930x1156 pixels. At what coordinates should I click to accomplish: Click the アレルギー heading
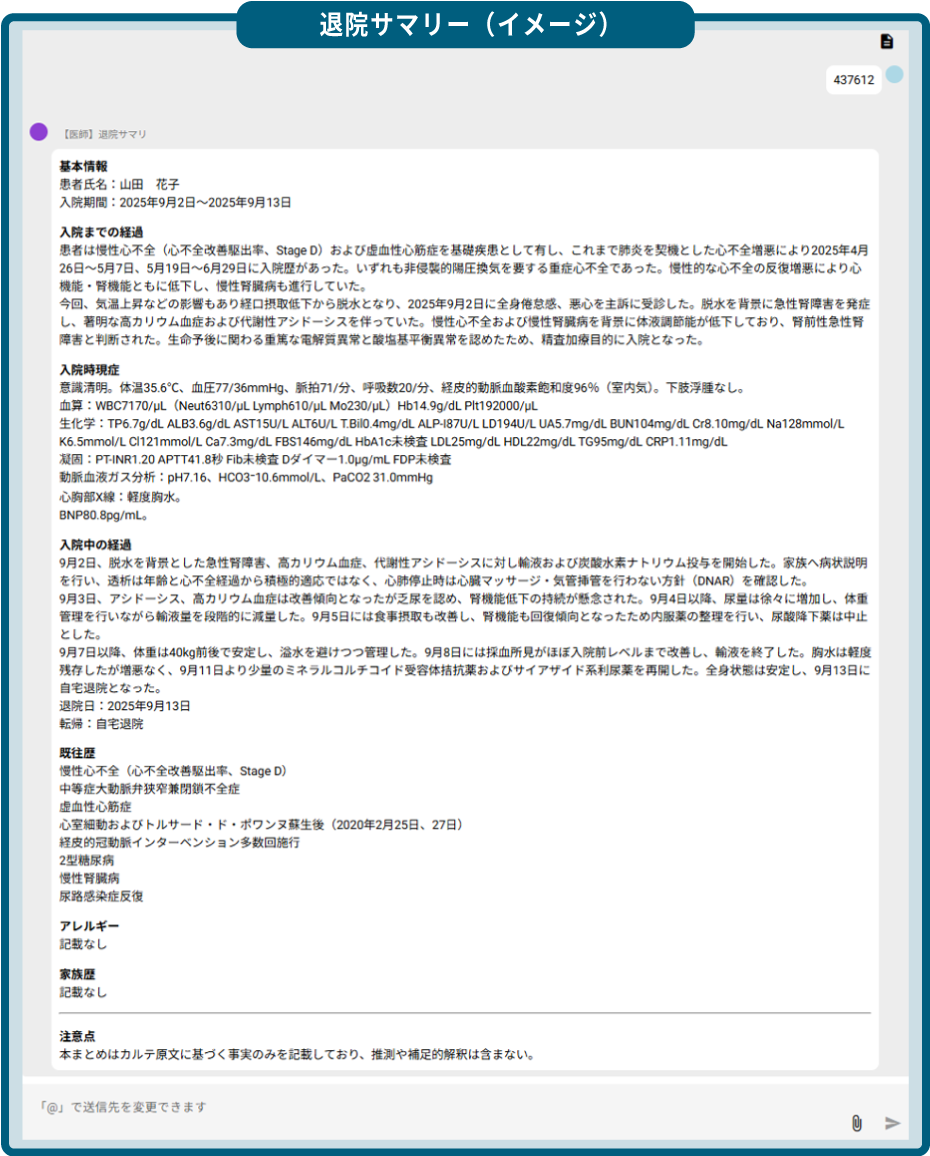[89, 927]
